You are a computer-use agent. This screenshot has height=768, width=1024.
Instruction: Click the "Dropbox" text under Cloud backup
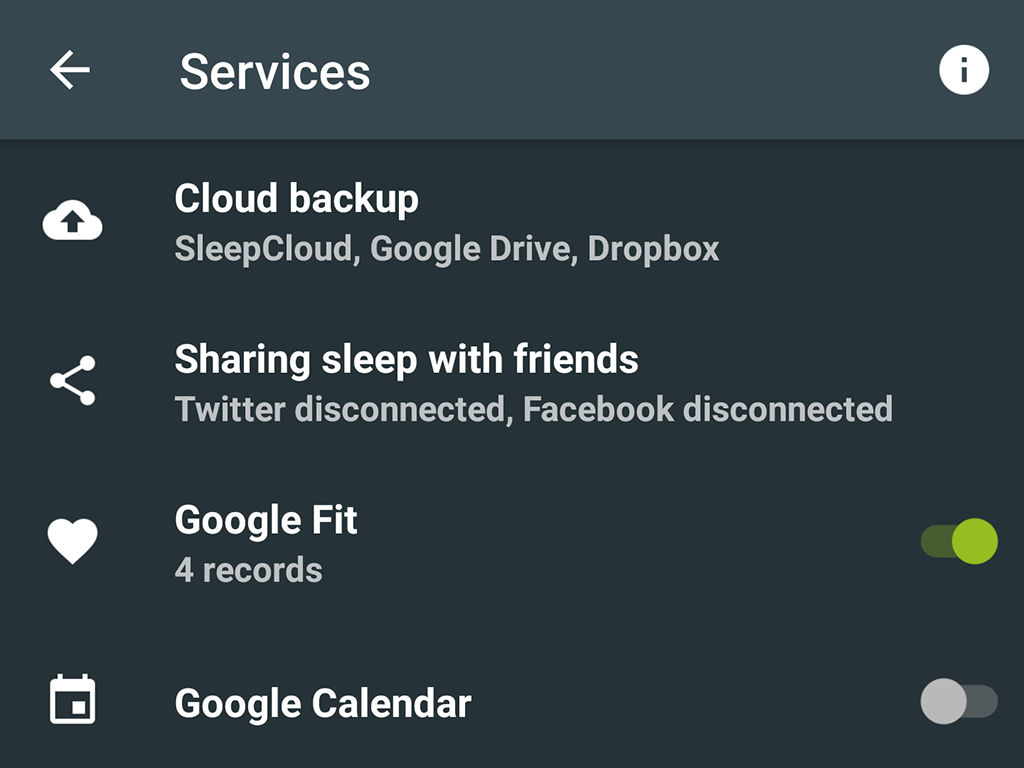[653, 249]
